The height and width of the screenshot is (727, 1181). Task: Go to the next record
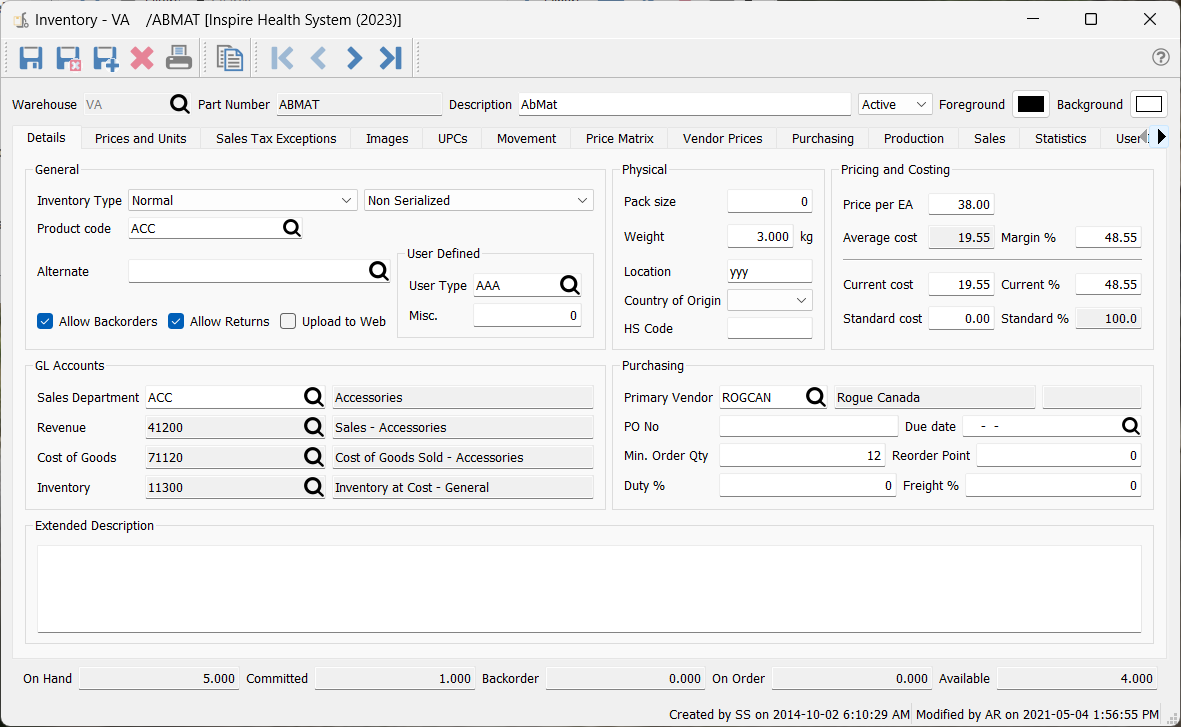pos(354,58)
